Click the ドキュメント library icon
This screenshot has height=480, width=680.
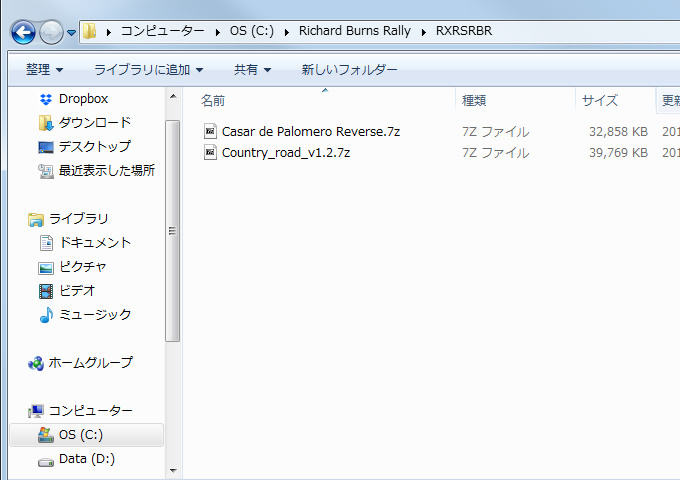46,243
